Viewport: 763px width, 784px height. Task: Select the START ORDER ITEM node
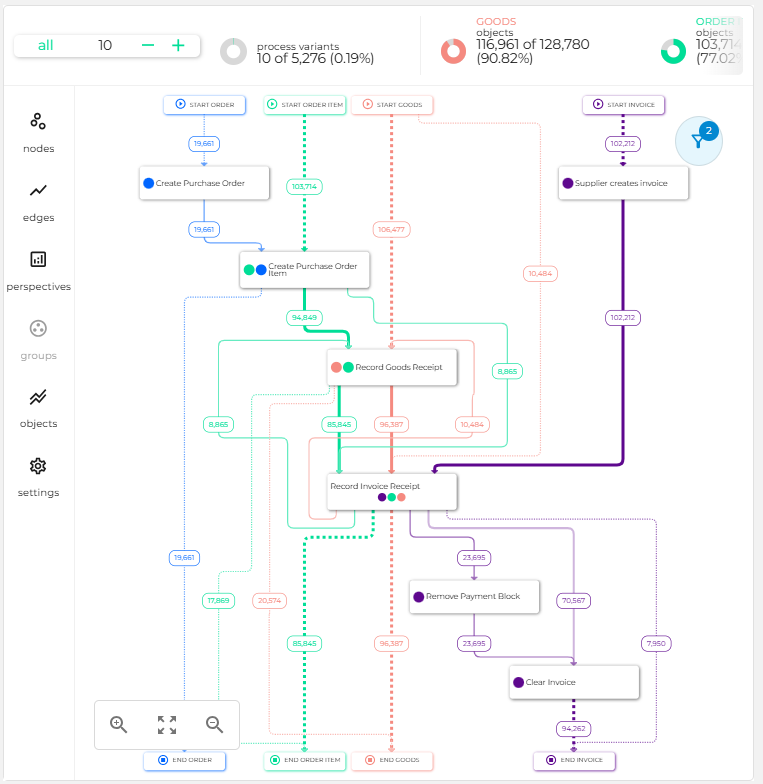tap(304, 104)
